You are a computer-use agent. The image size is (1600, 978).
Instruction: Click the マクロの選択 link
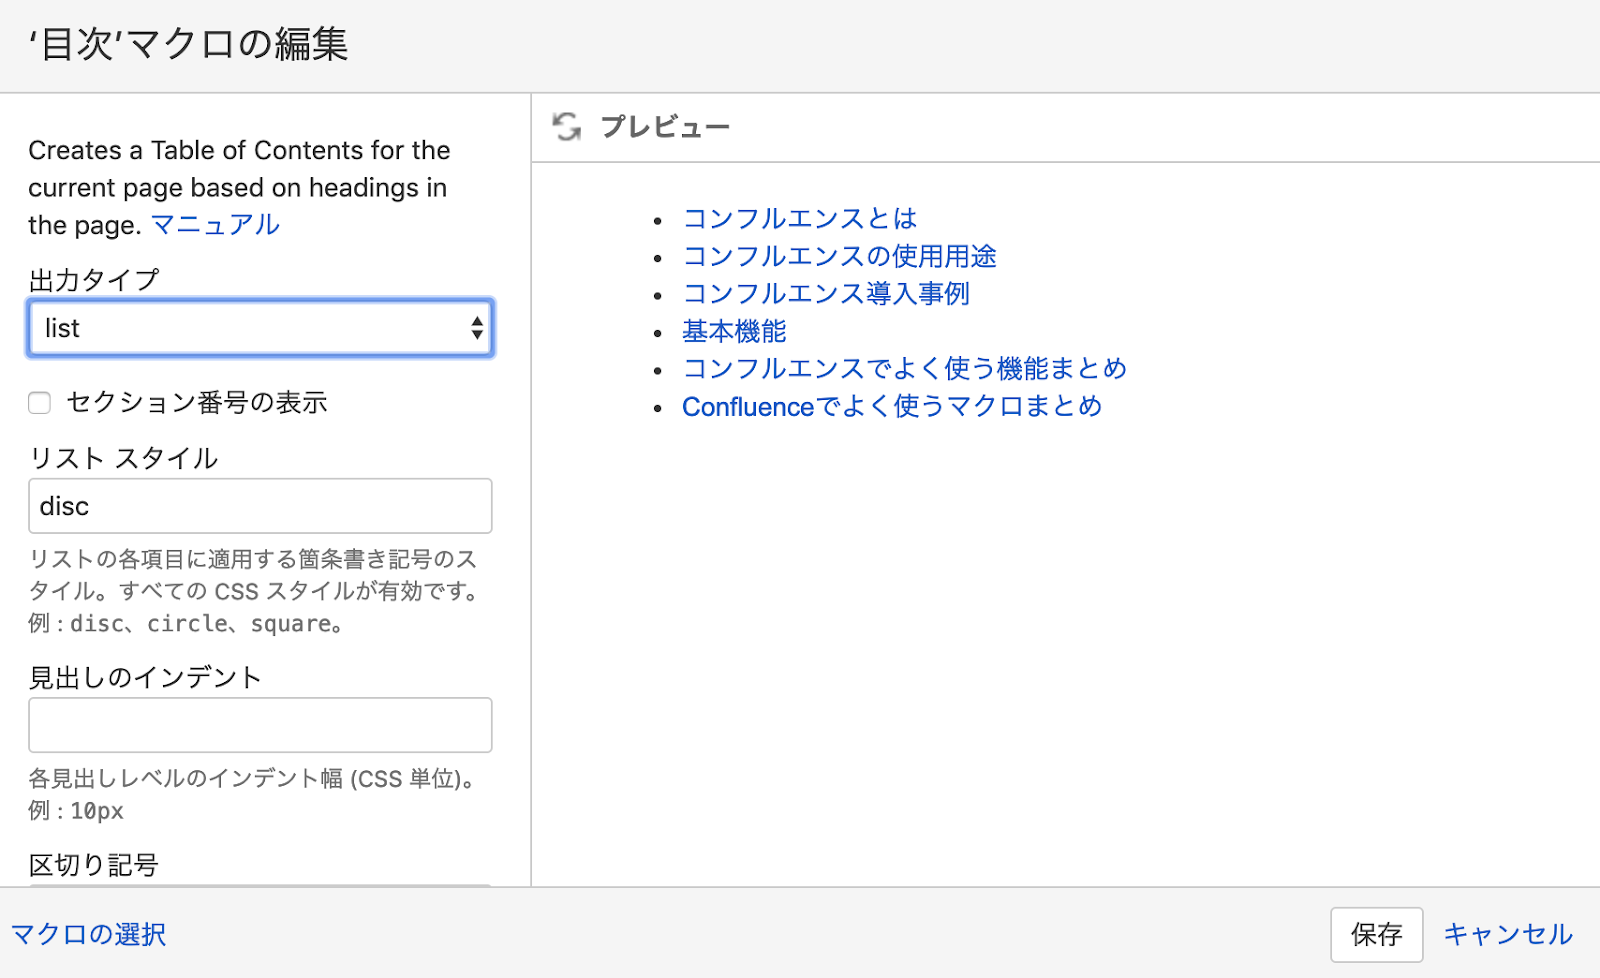(x=89, y=934)
